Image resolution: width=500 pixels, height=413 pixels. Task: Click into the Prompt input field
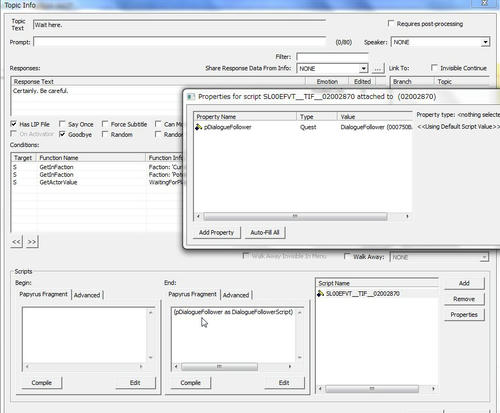[x=179, y=42]
